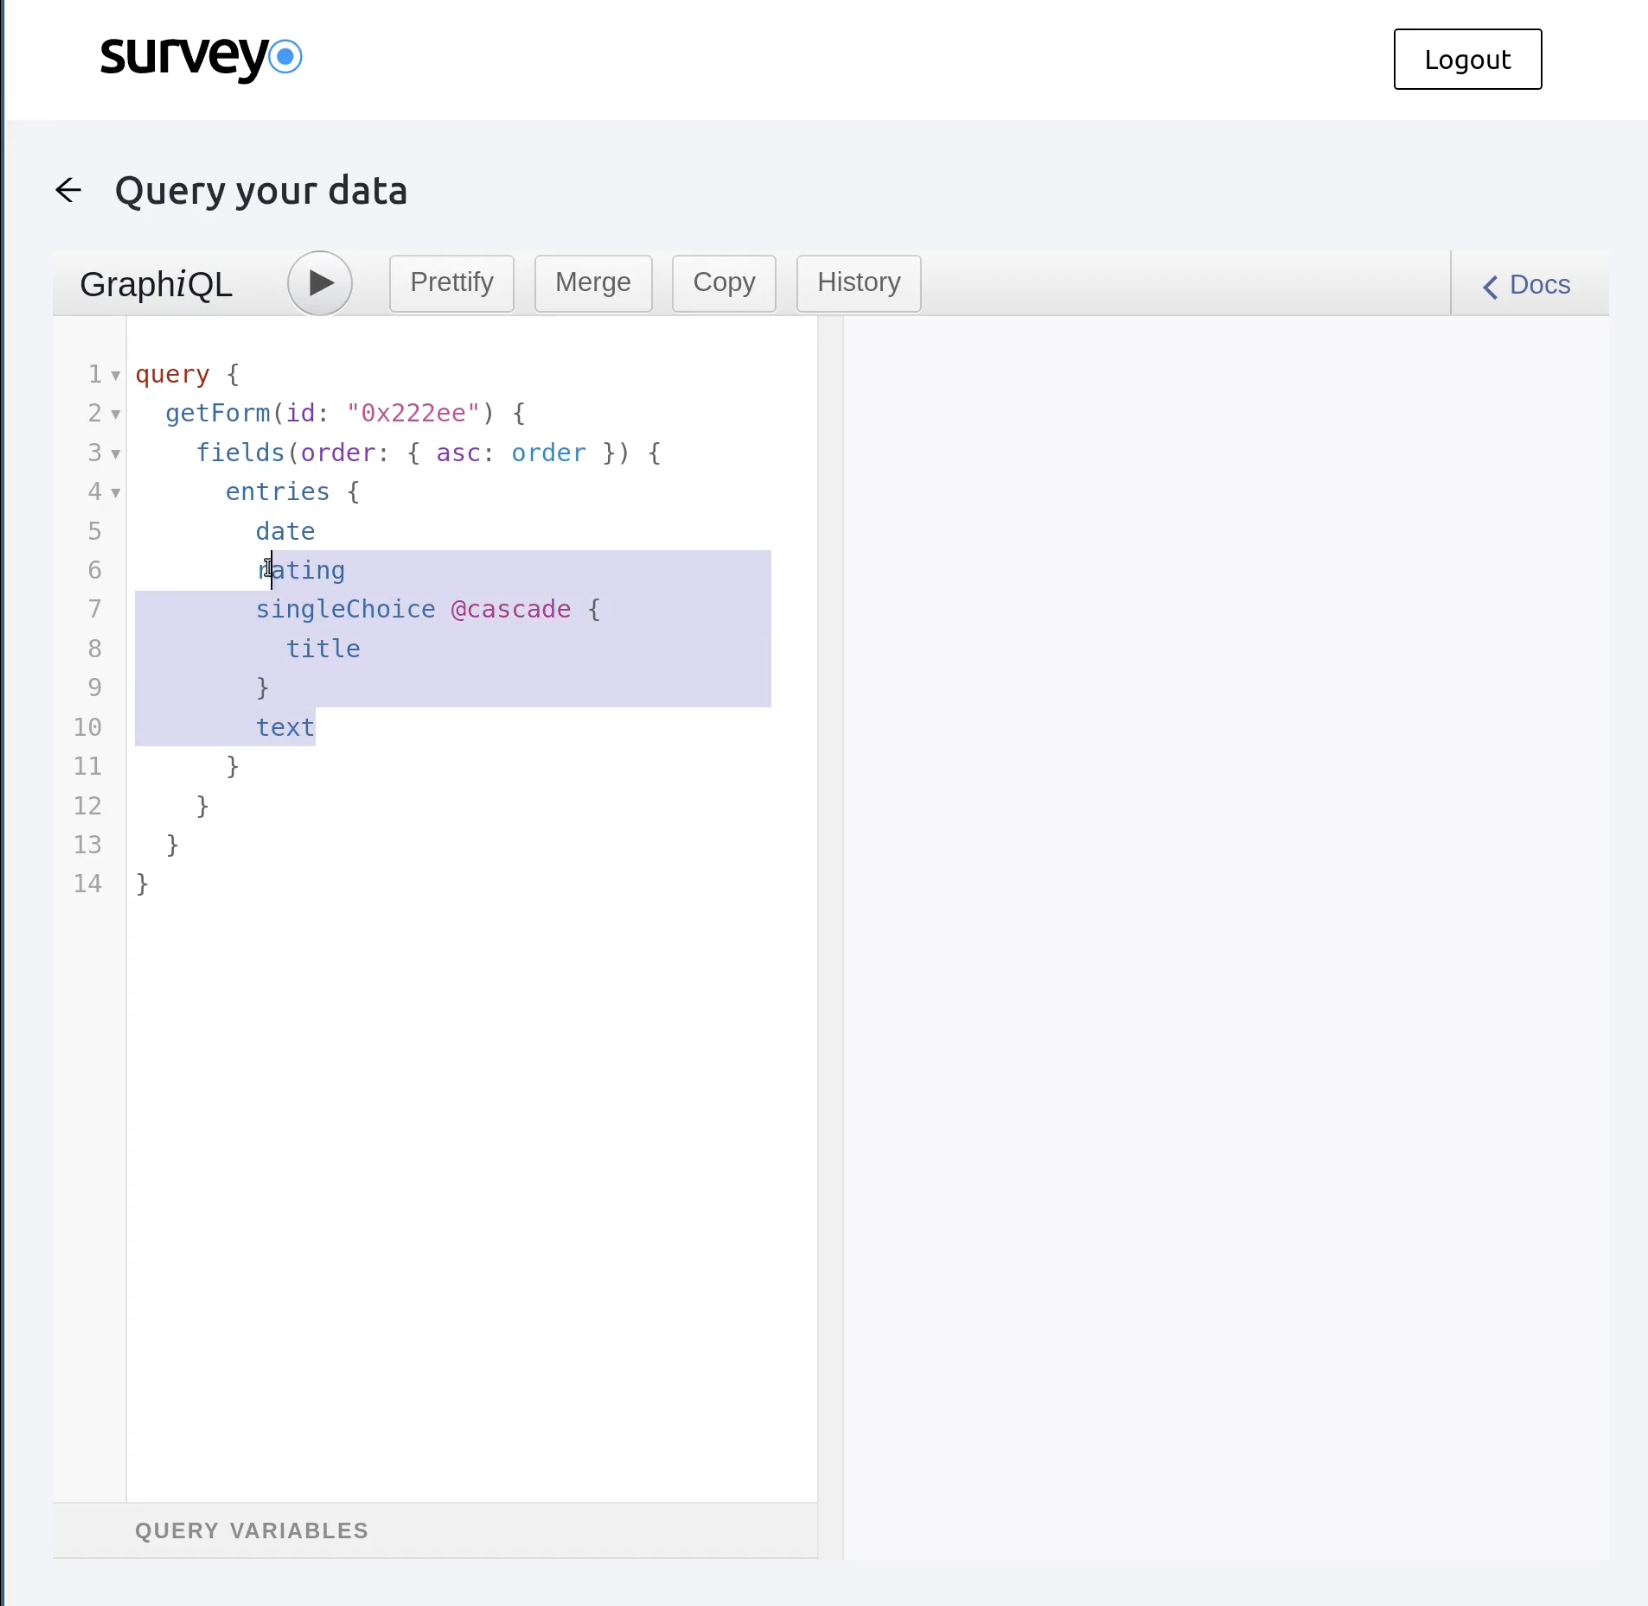Open the query History

(857, 283)
